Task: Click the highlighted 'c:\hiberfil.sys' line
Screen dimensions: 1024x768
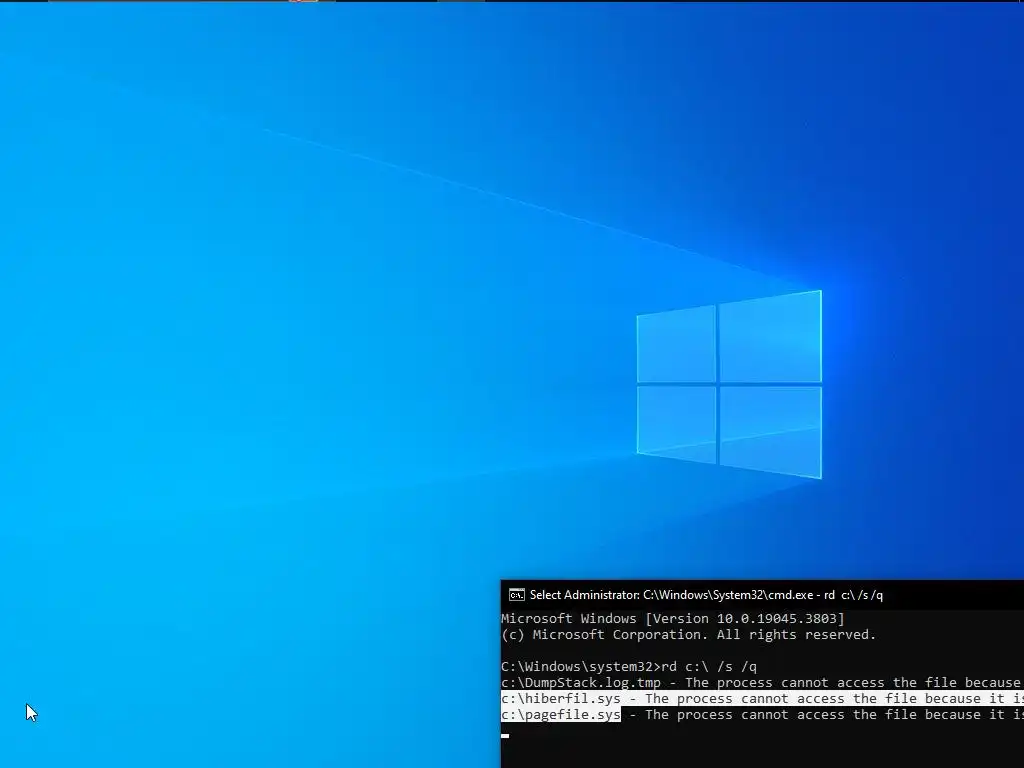Action: pyautogui.click(x=762, y=699)
